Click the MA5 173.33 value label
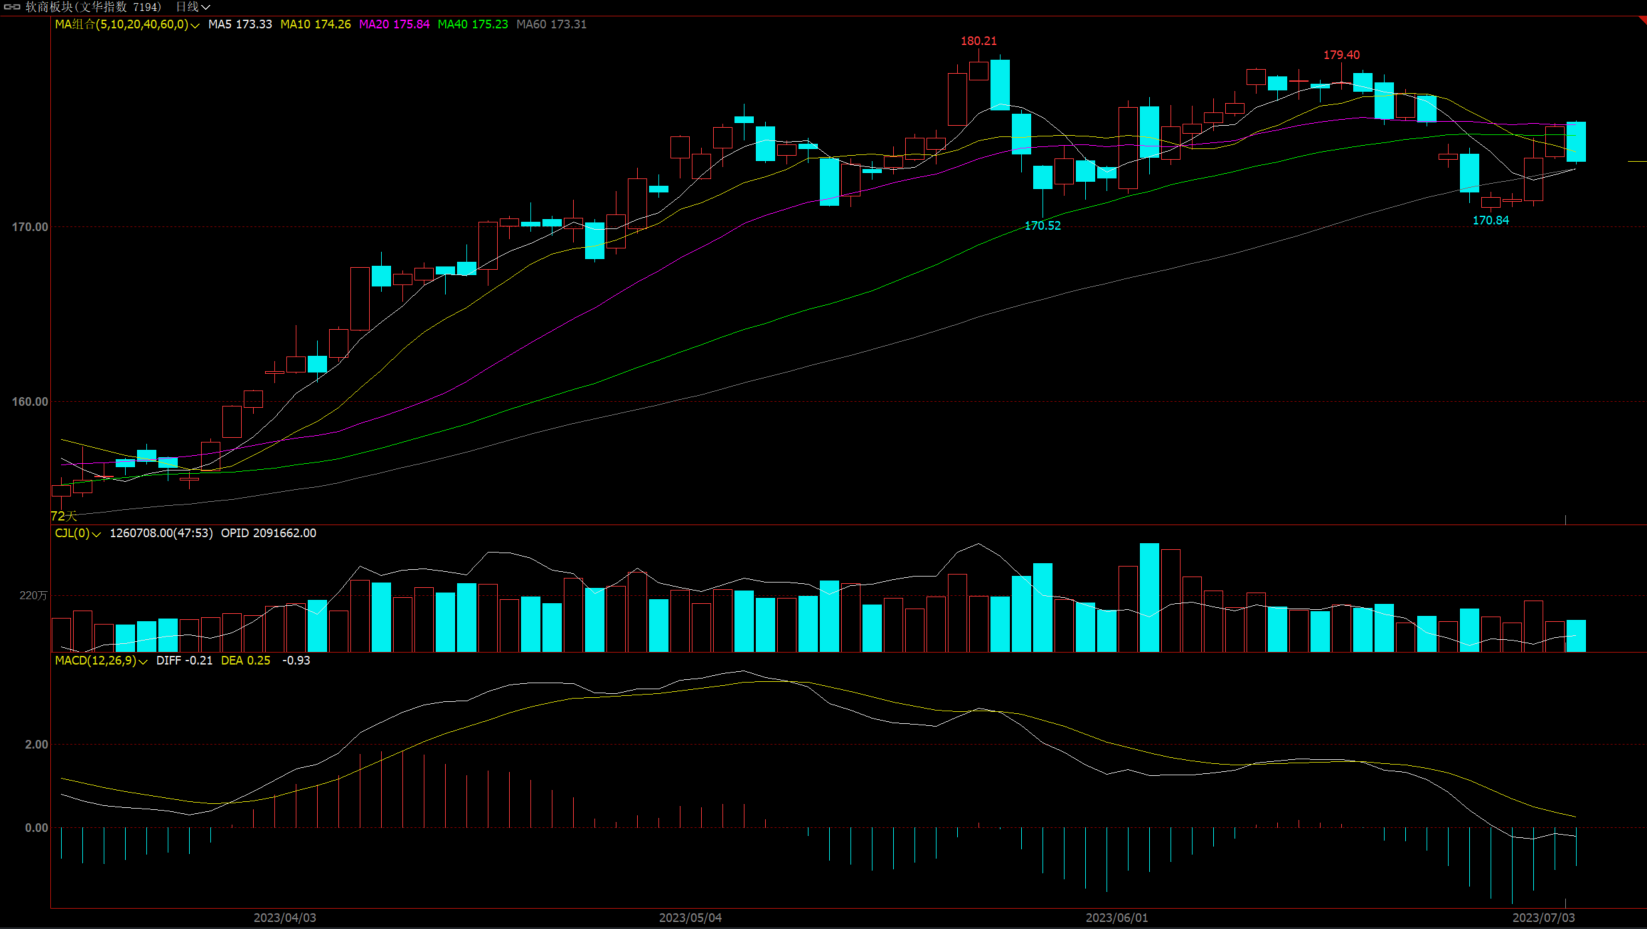Screen dimensions: 1647x929 [x=240, y=24]
